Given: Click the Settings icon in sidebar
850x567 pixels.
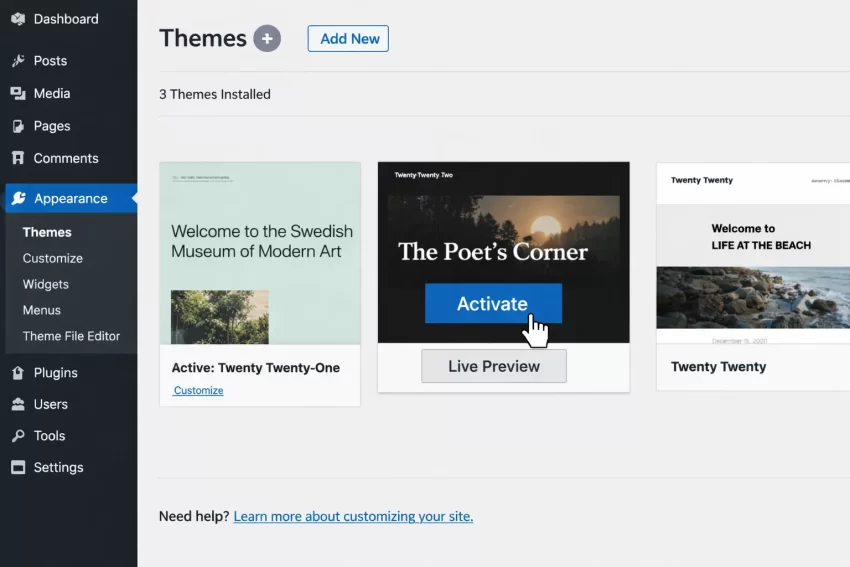Looking at the screenshot, I should click(x=18, y=467).
